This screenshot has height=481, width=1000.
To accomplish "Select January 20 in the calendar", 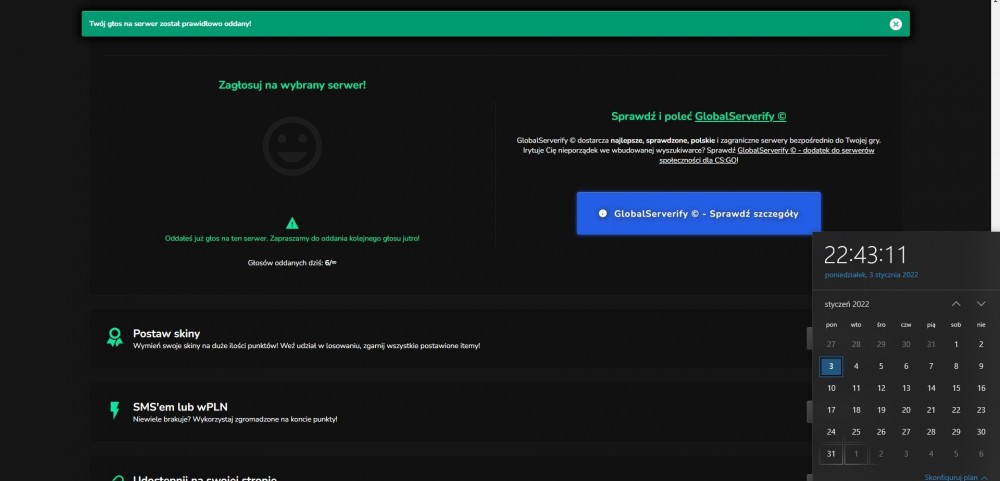I will click(906, 410).
